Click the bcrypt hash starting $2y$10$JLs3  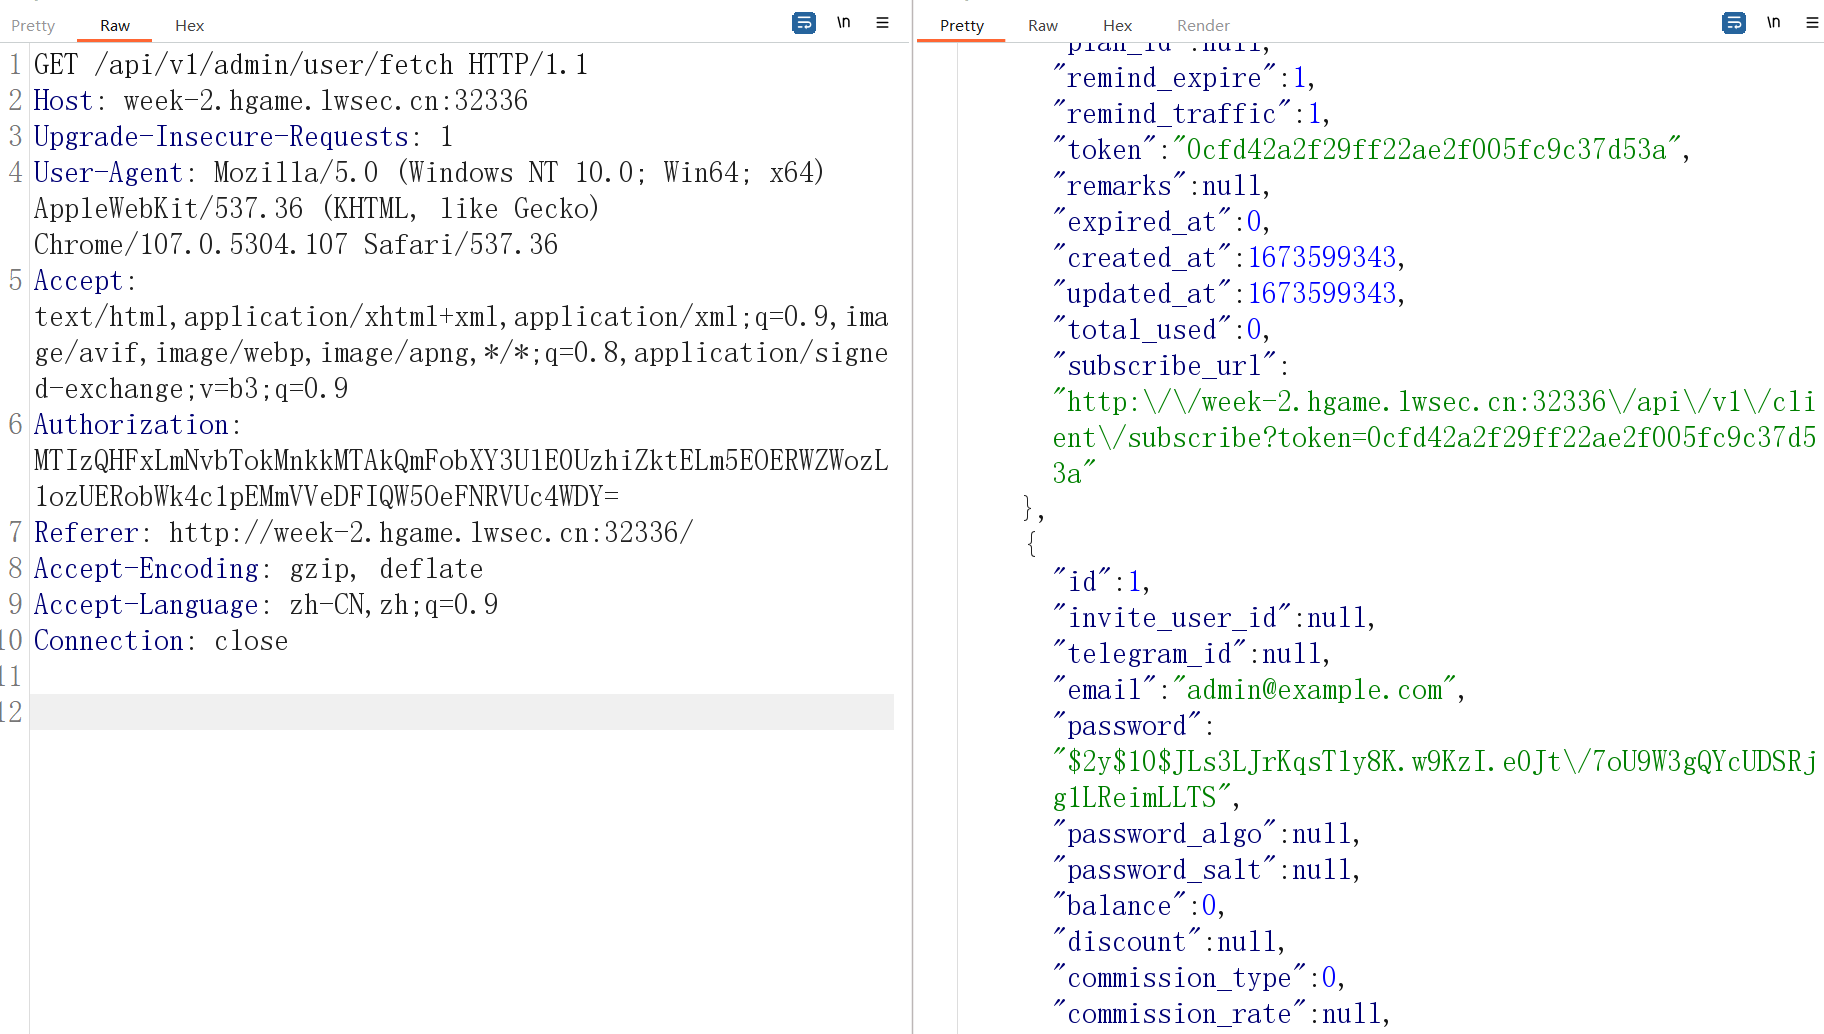1434,780
